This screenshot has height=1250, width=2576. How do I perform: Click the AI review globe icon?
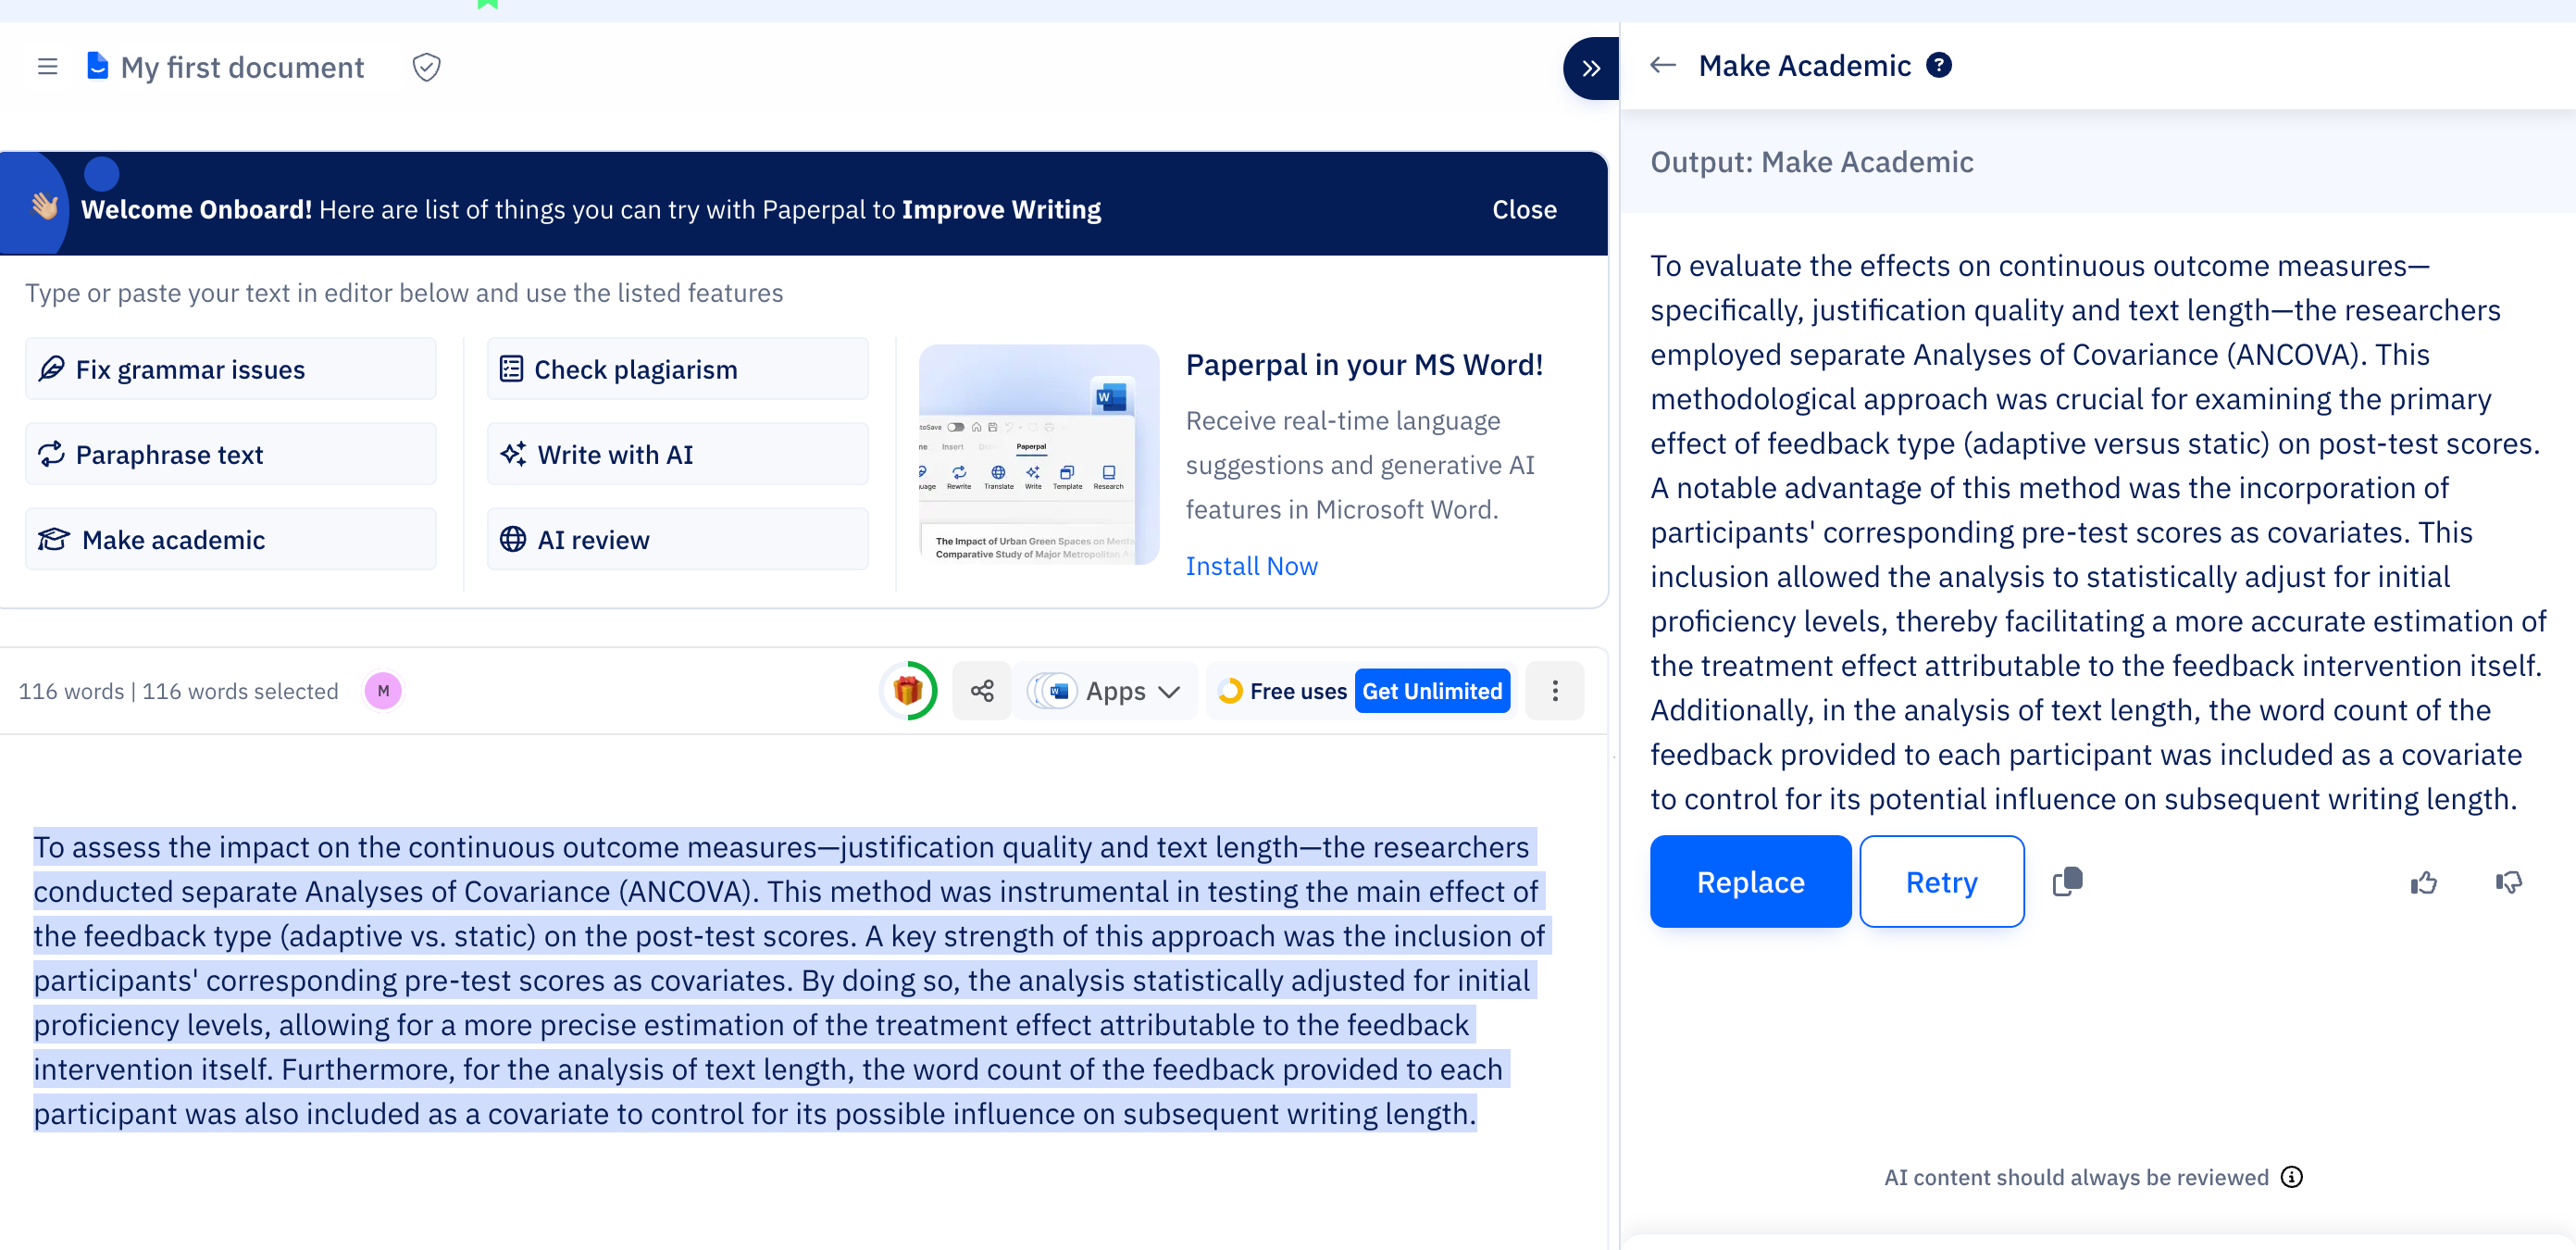click(x=512, y=539)
